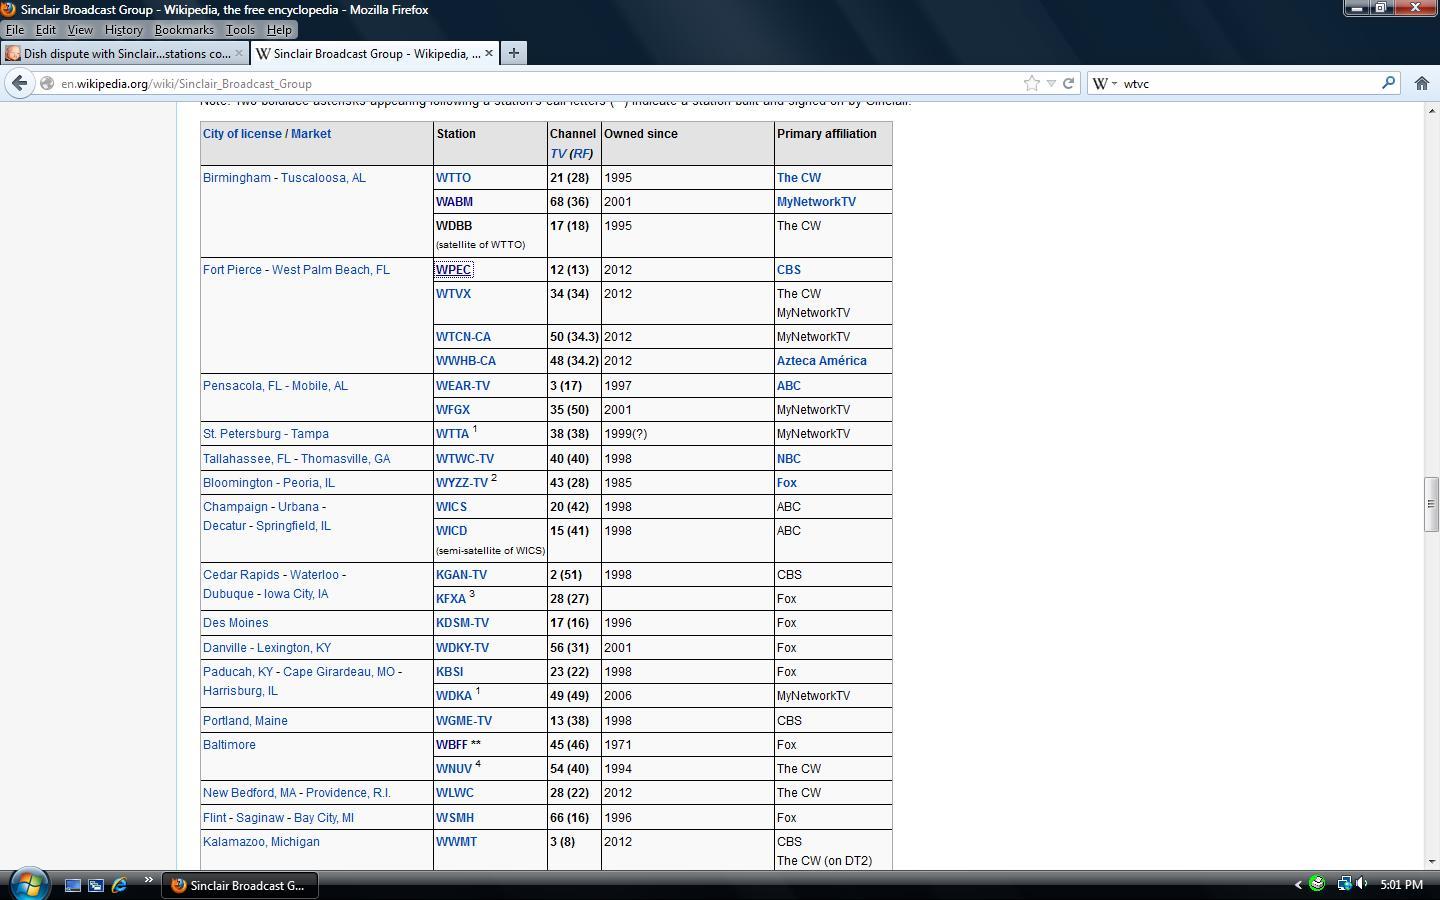Open the WYZZ-TV station link
This screenshot has height=900, width=1440.
(462, 483)
